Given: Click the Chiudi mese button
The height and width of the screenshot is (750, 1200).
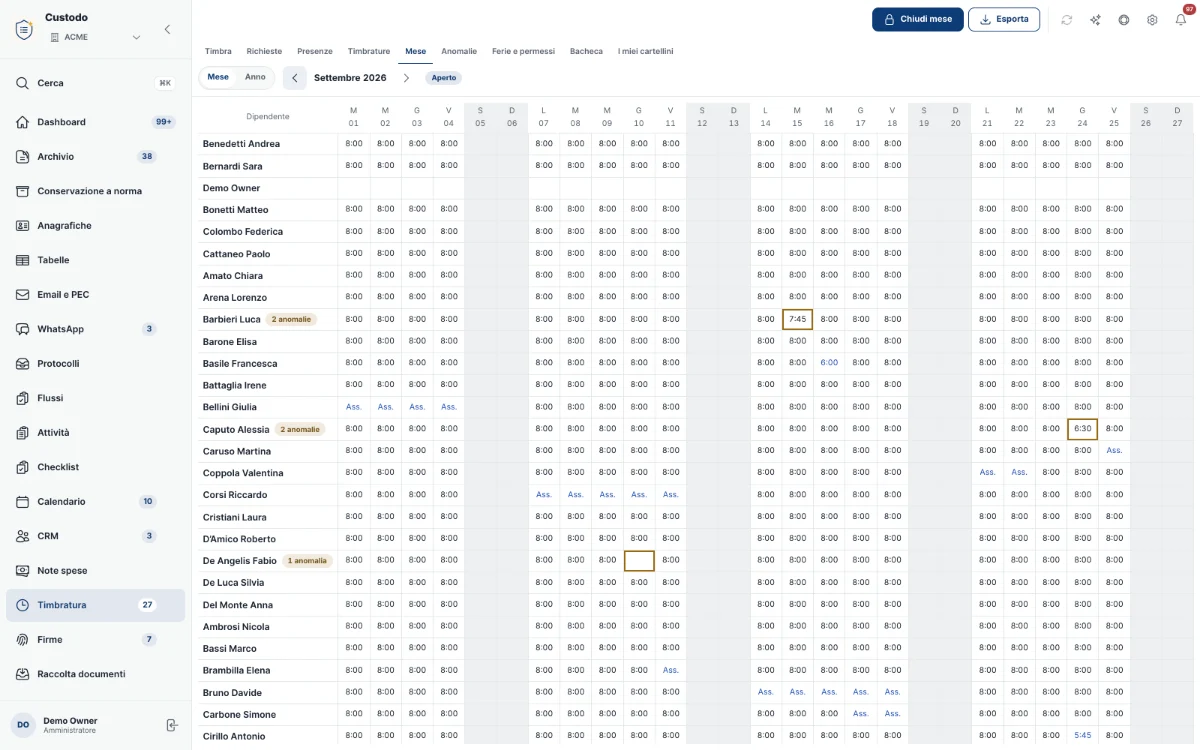Looking at the screenshot, I should pyautogui.click(x=918, y=19).
